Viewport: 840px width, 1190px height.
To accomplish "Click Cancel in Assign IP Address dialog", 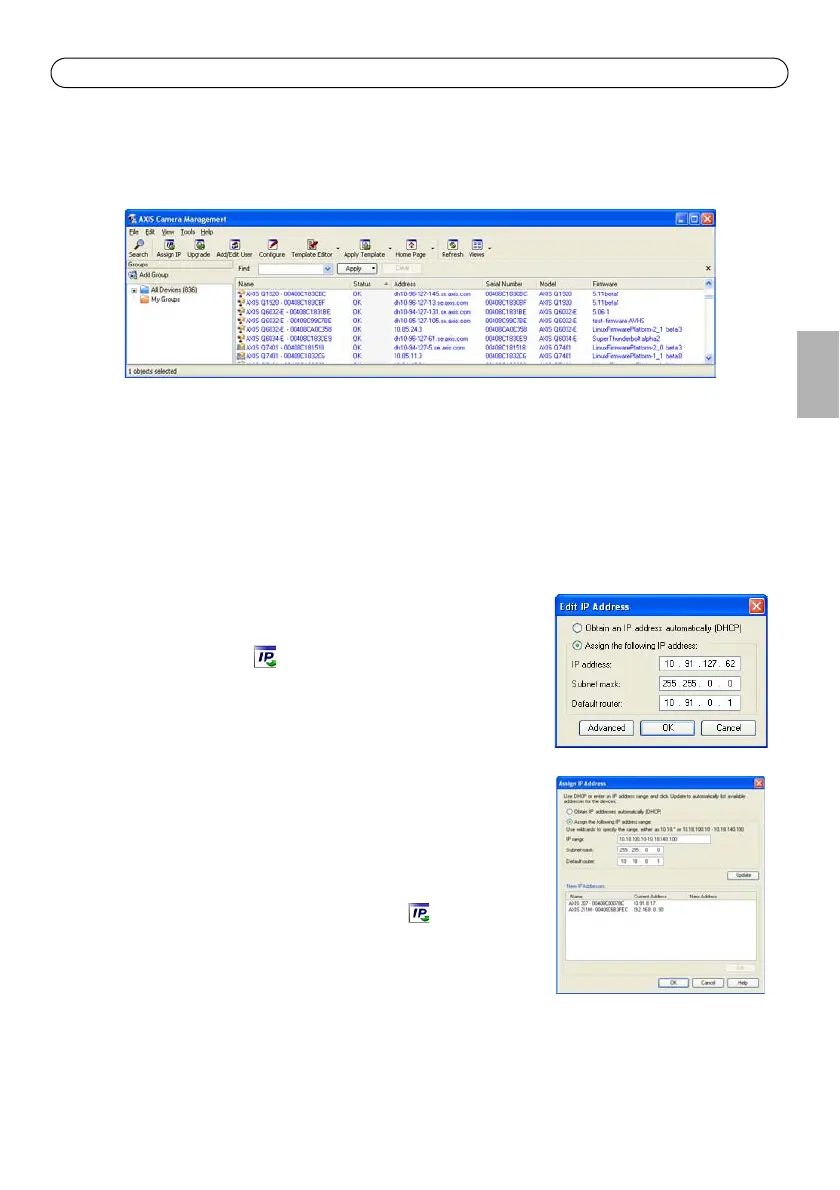I will pos(708,983).
